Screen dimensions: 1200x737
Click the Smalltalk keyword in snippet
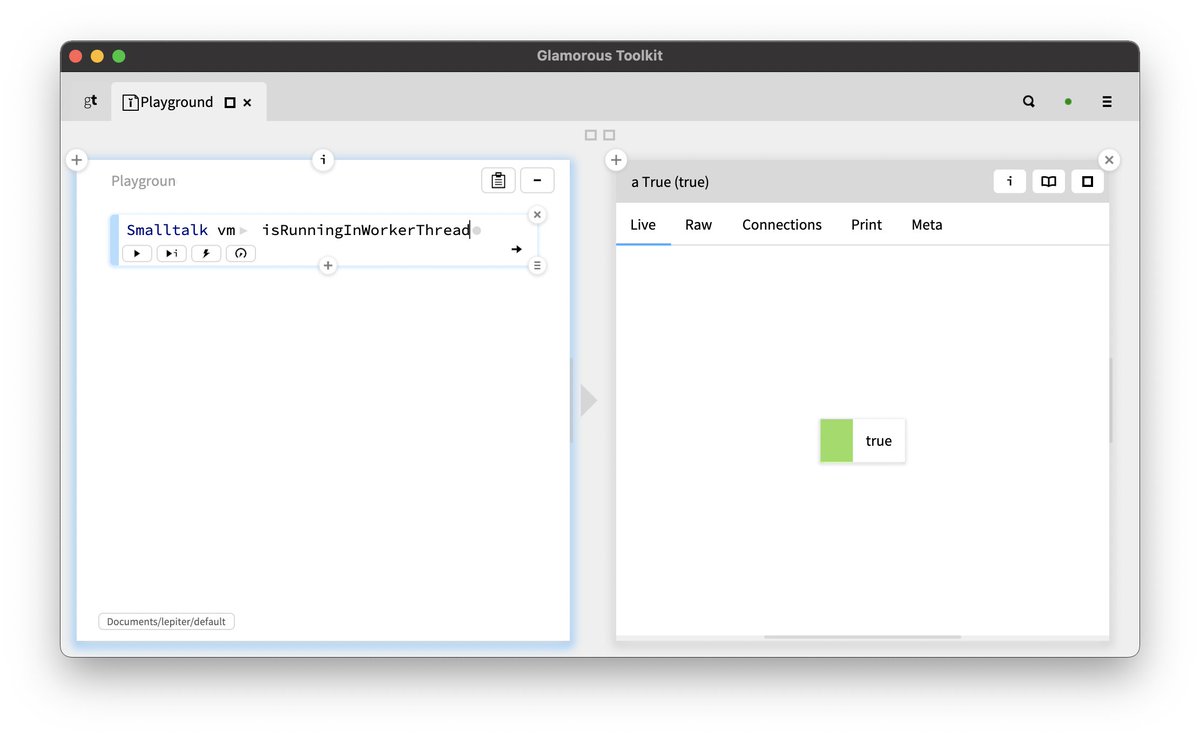[167, 230]
